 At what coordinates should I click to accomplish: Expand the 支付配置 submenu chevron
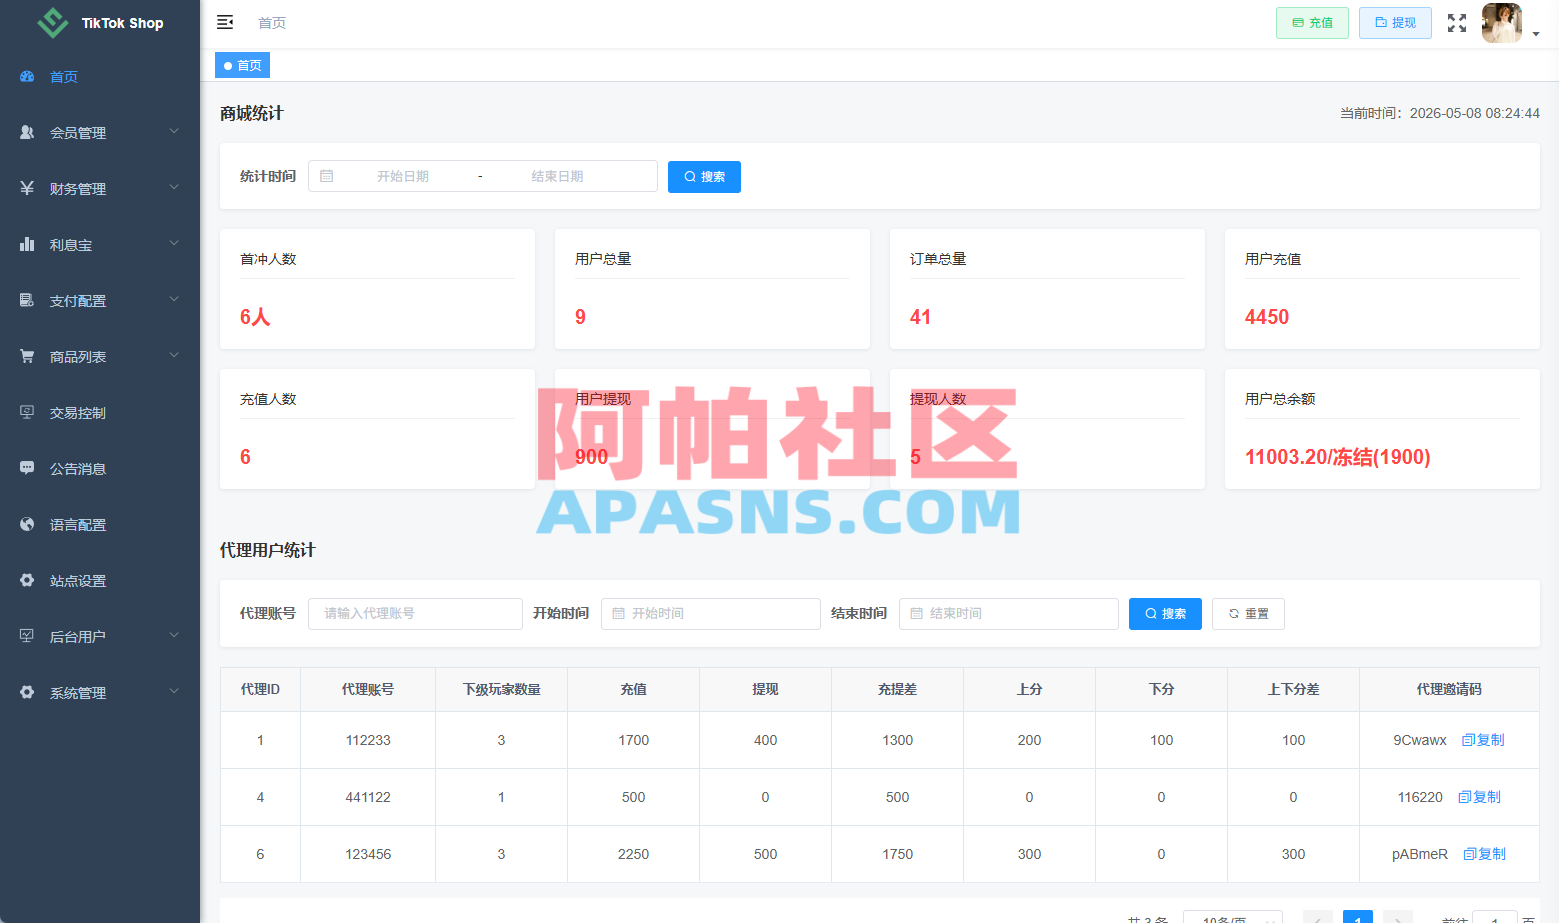pyautogui.click(x=174, y=299)
